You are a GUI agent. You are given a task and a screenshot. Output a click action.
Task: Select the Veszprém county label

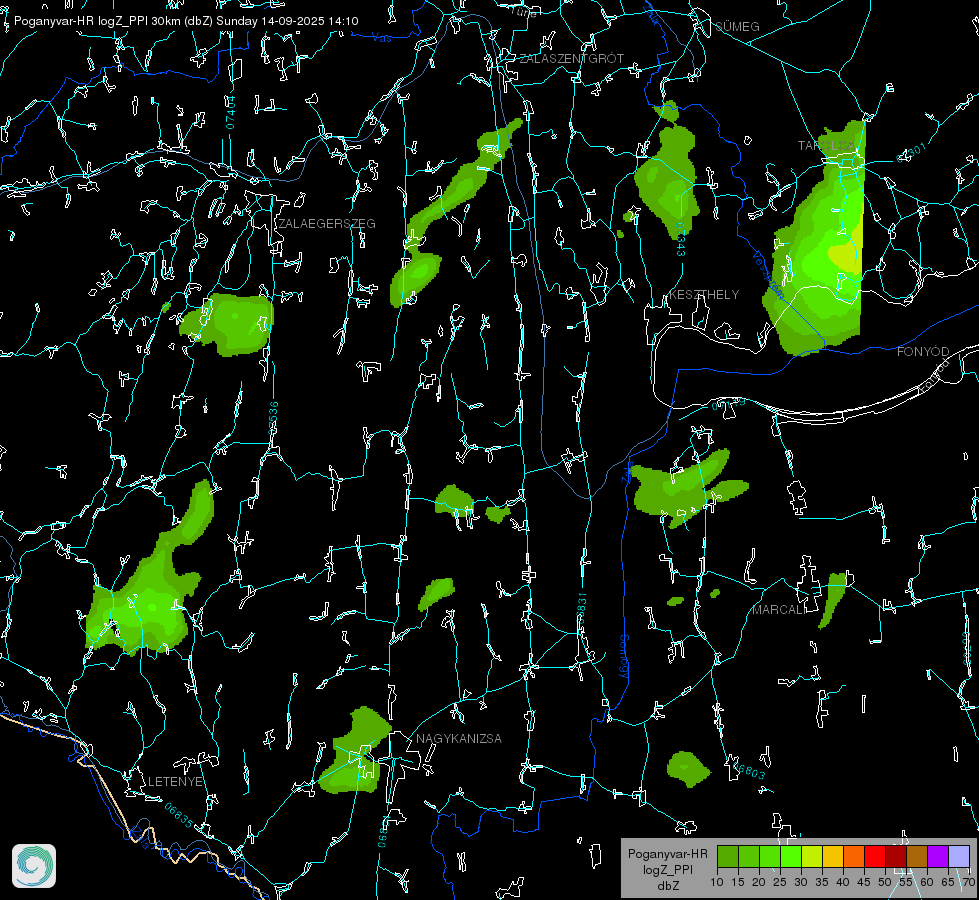[x=768, y=275]
